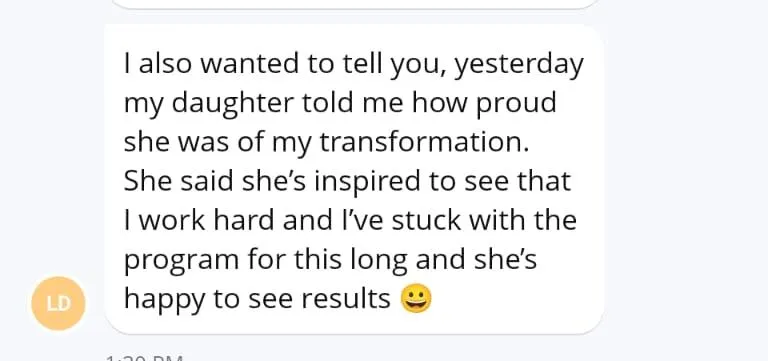Click the word "happy" in the last line
The image size is (768, 361).
point(164,300)
